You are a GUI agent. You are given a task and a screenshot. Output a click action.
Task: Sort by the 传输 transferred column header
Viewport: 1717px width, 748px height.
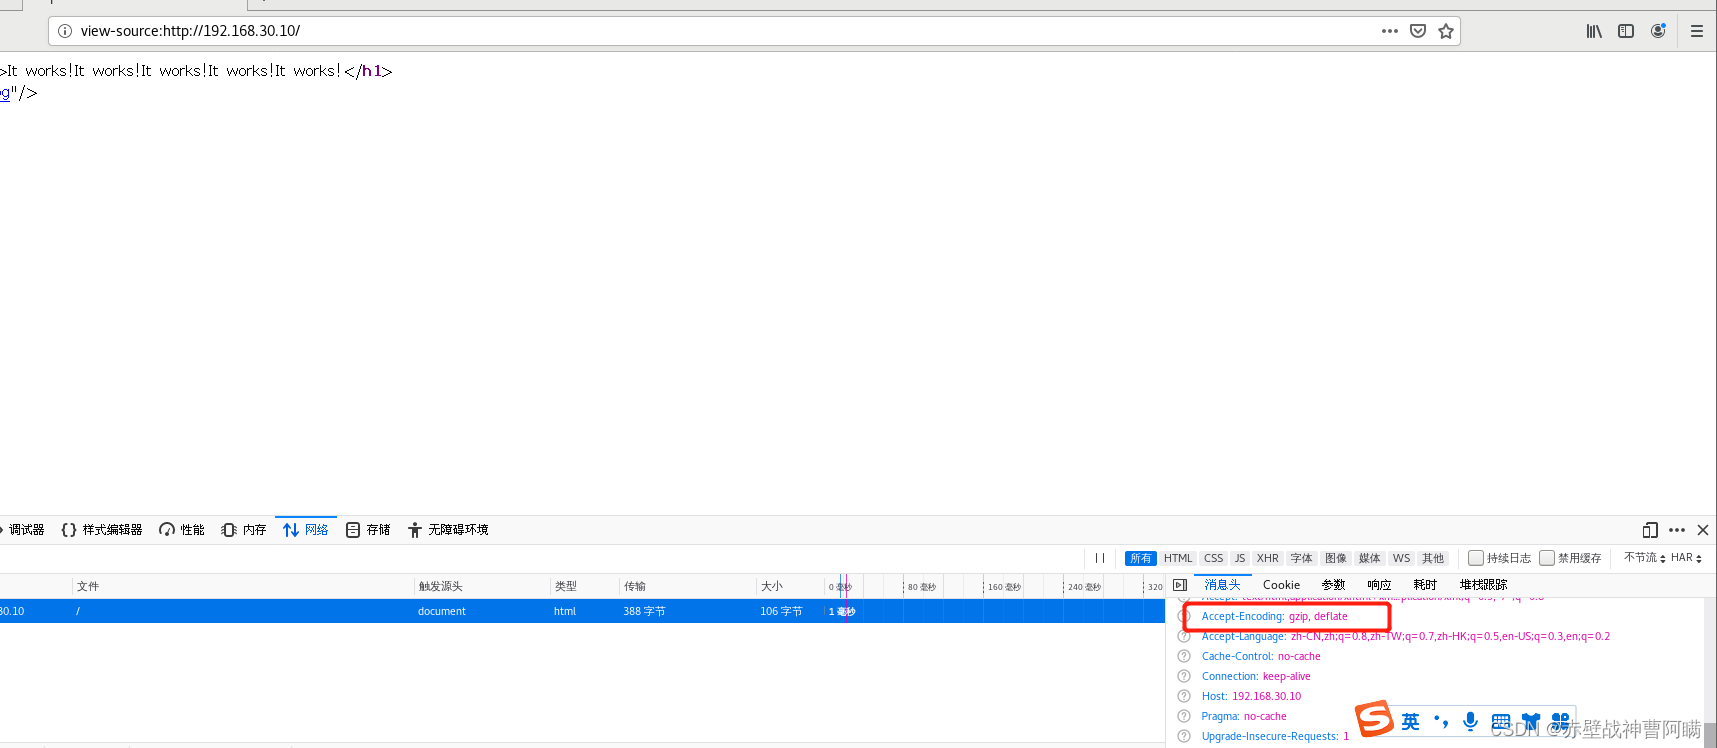pyautogui.click(x=688, y=586)
